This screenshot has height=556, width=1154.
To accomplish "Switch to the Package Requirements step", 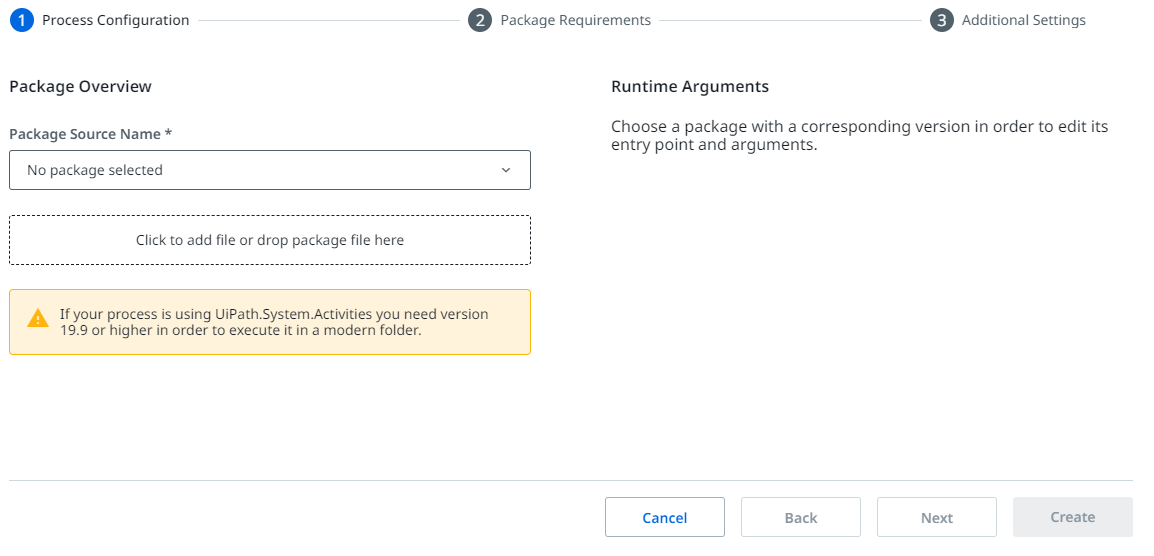I will (576, 20).
